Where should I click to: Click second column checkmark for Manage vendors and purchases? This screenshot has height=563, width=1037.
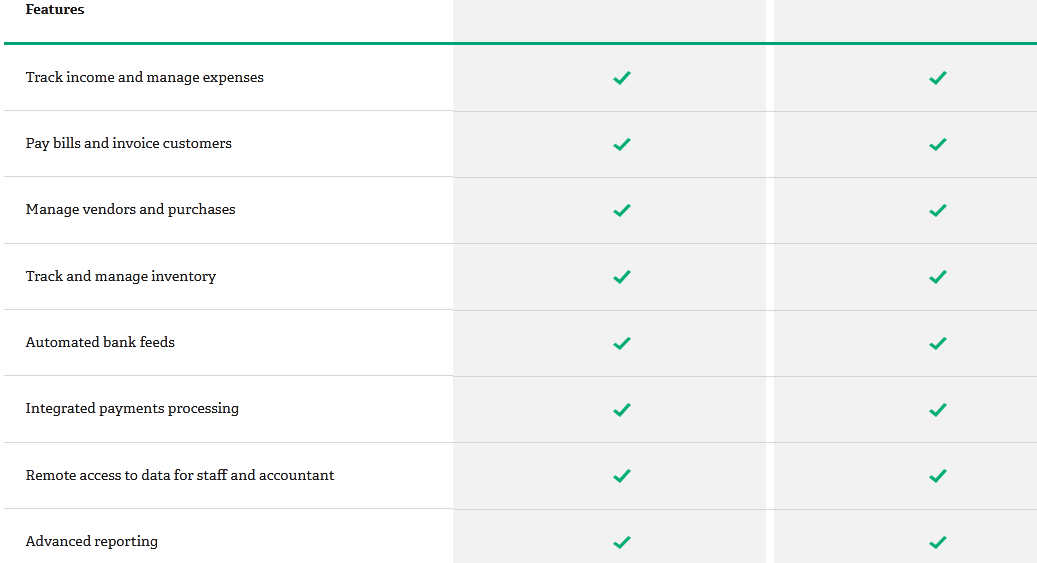pyautogui.click(x=938, y=210)
